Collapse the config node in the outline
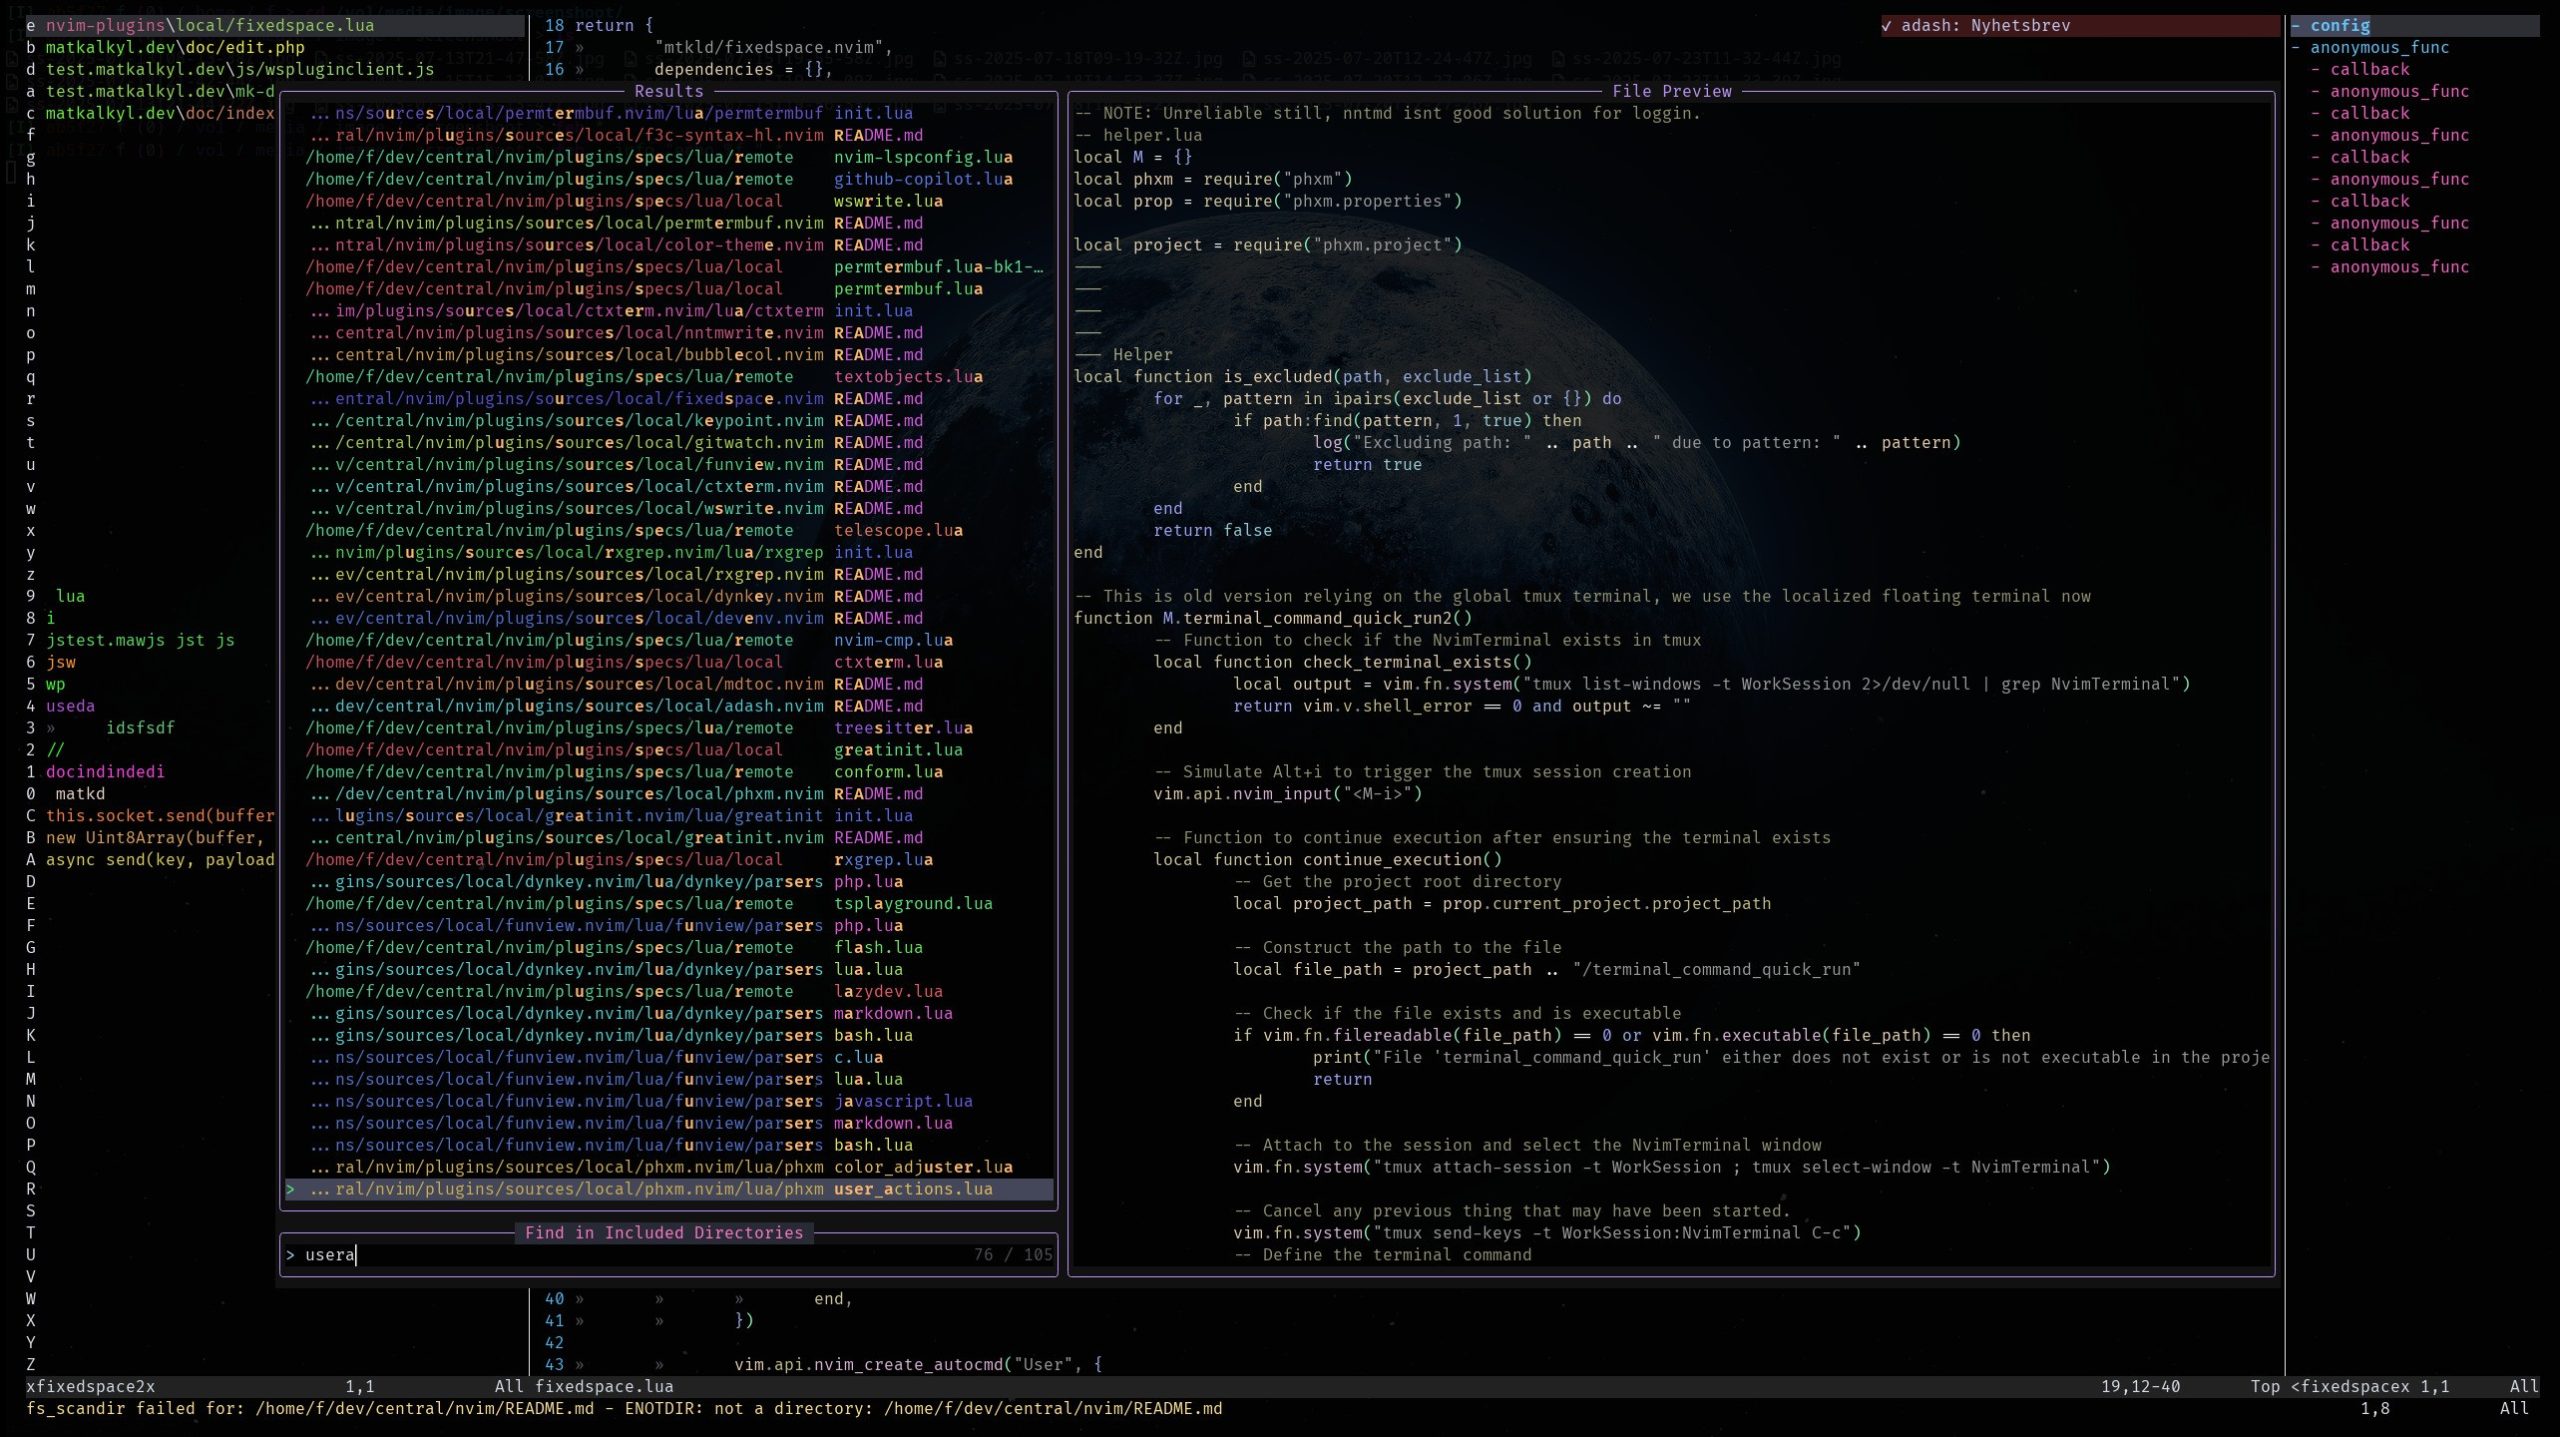Viewport: 2560px width, 1437px height. click(2297, 25)
